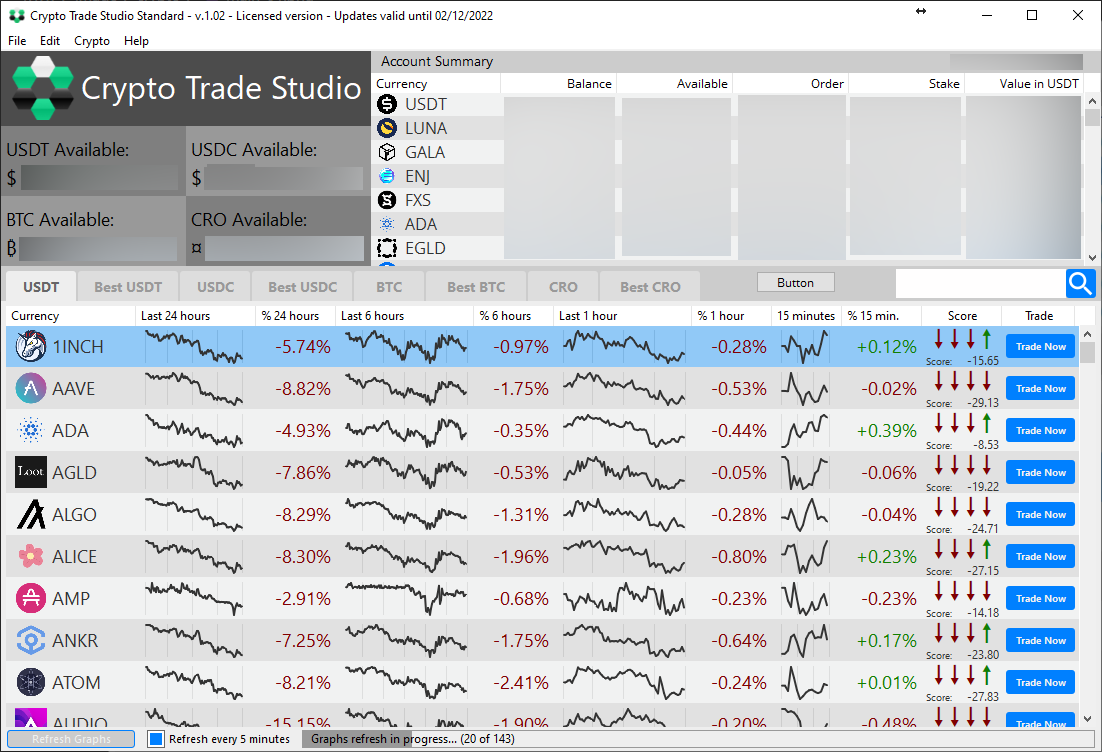Click the % 24 hours column header

295,316
